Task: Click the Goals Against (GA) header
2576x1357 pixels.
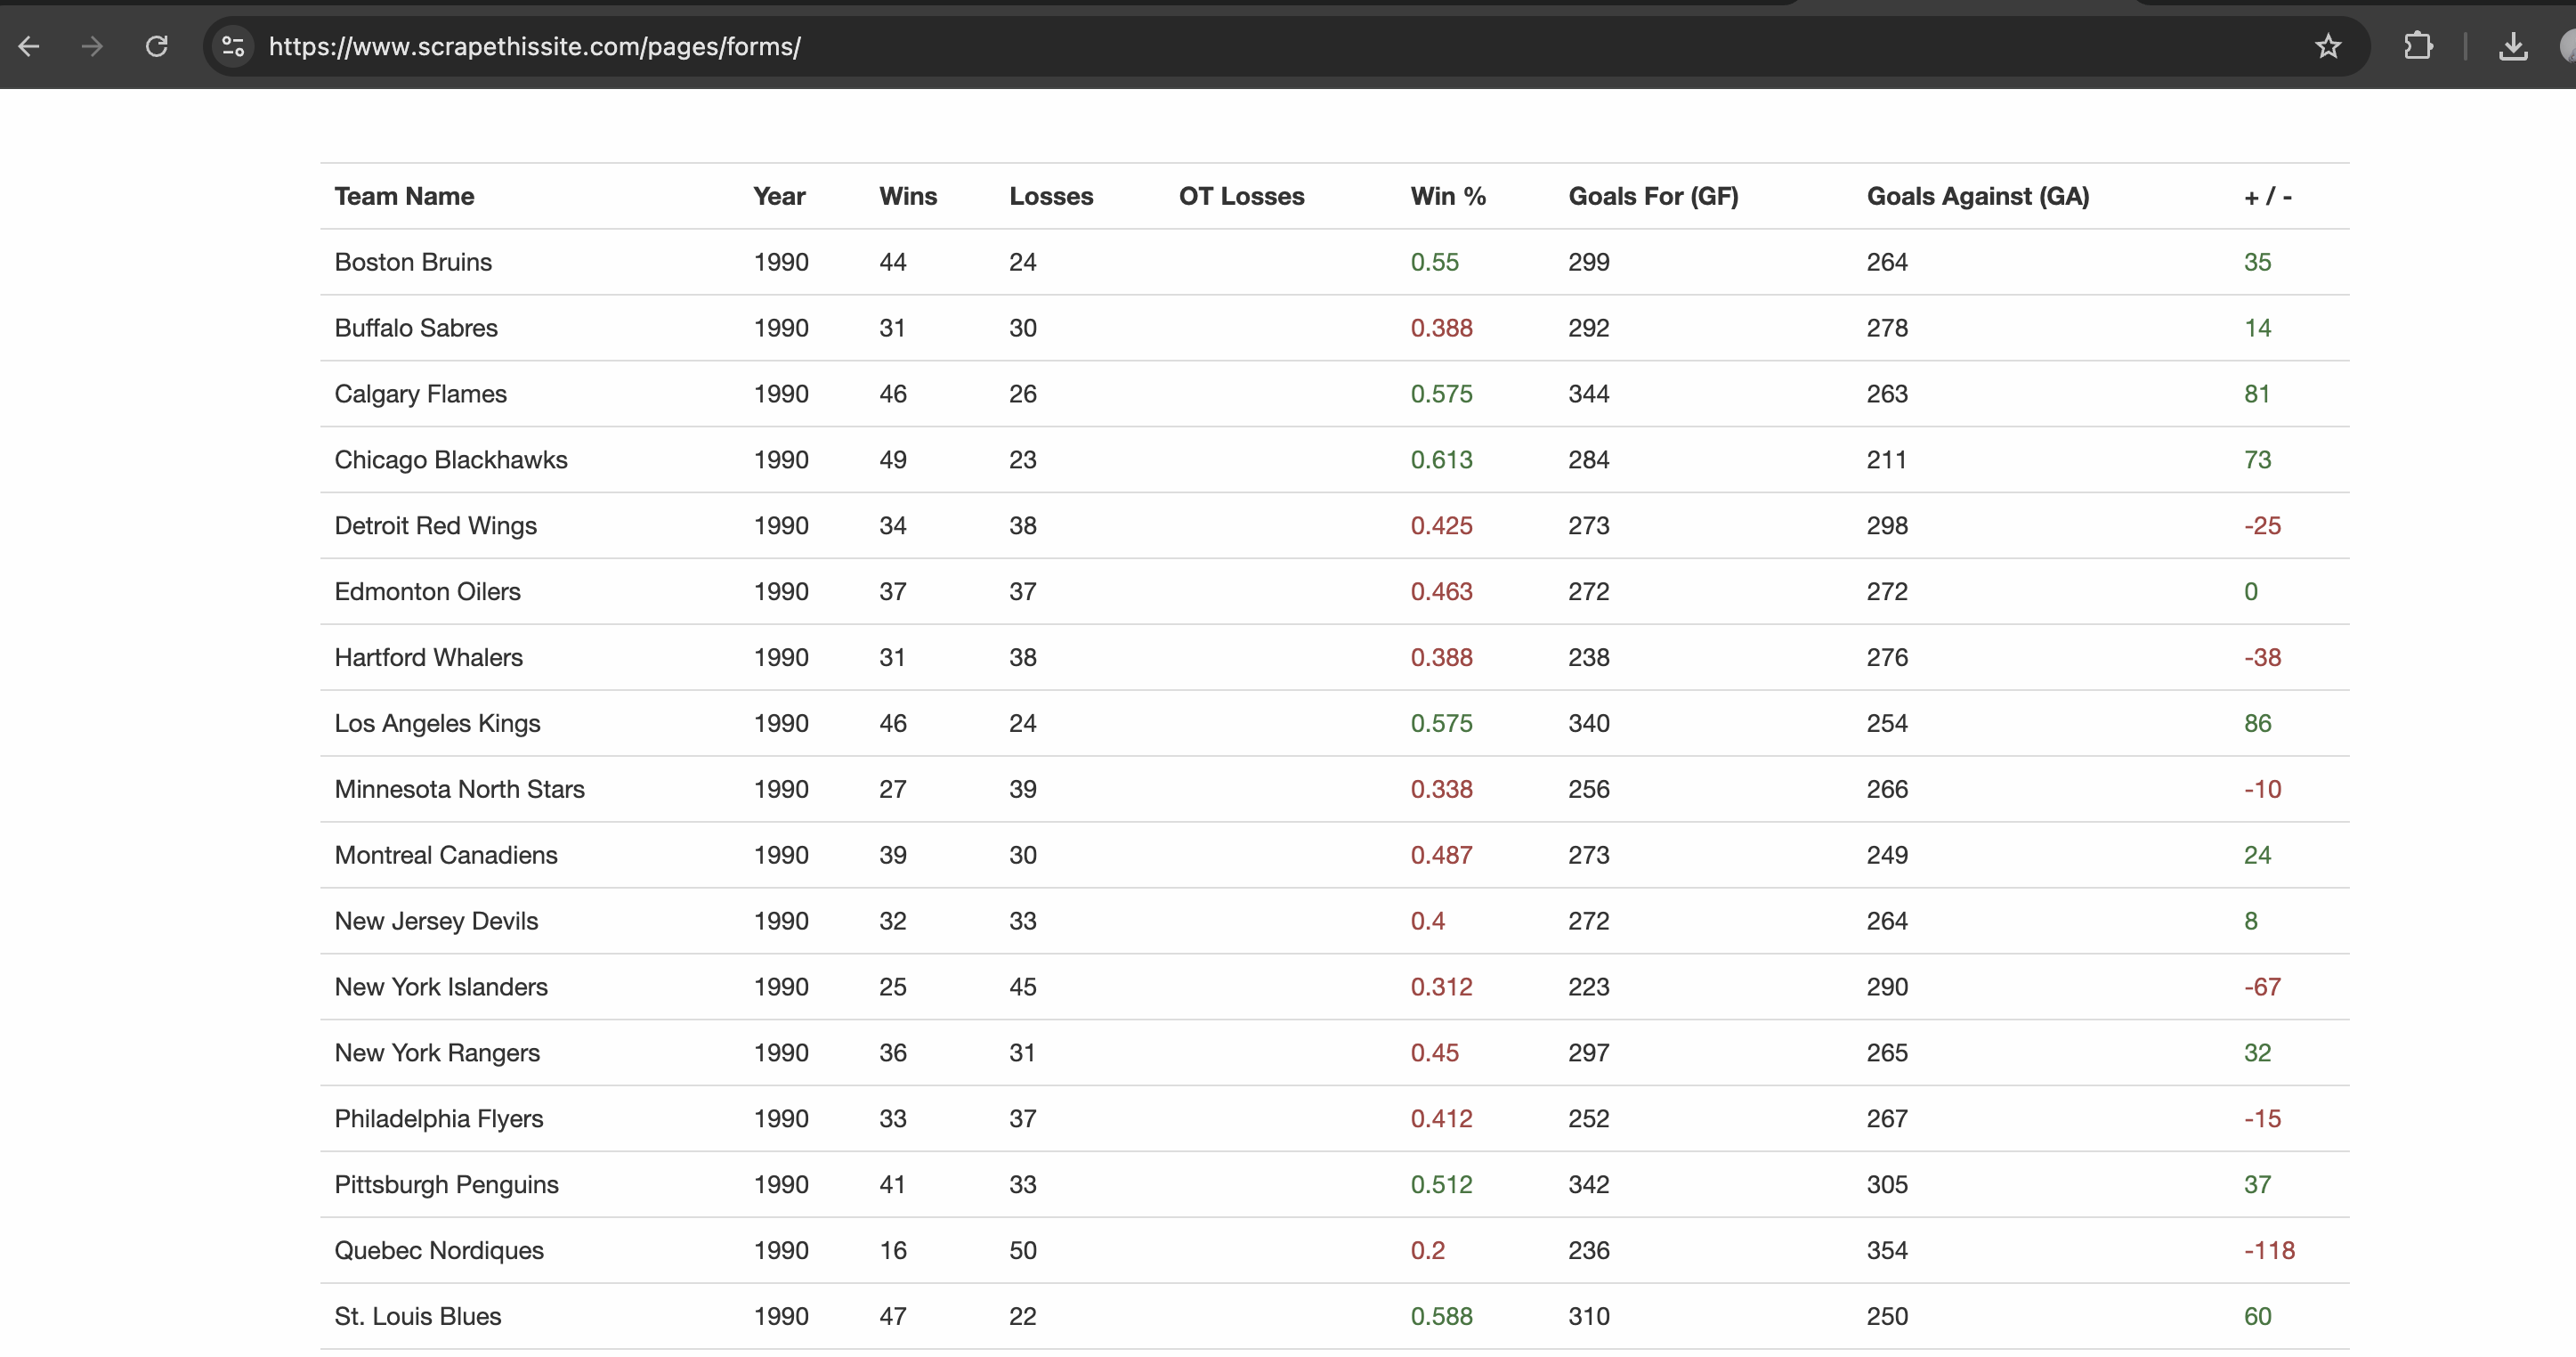Action: tap(1977, 196)
